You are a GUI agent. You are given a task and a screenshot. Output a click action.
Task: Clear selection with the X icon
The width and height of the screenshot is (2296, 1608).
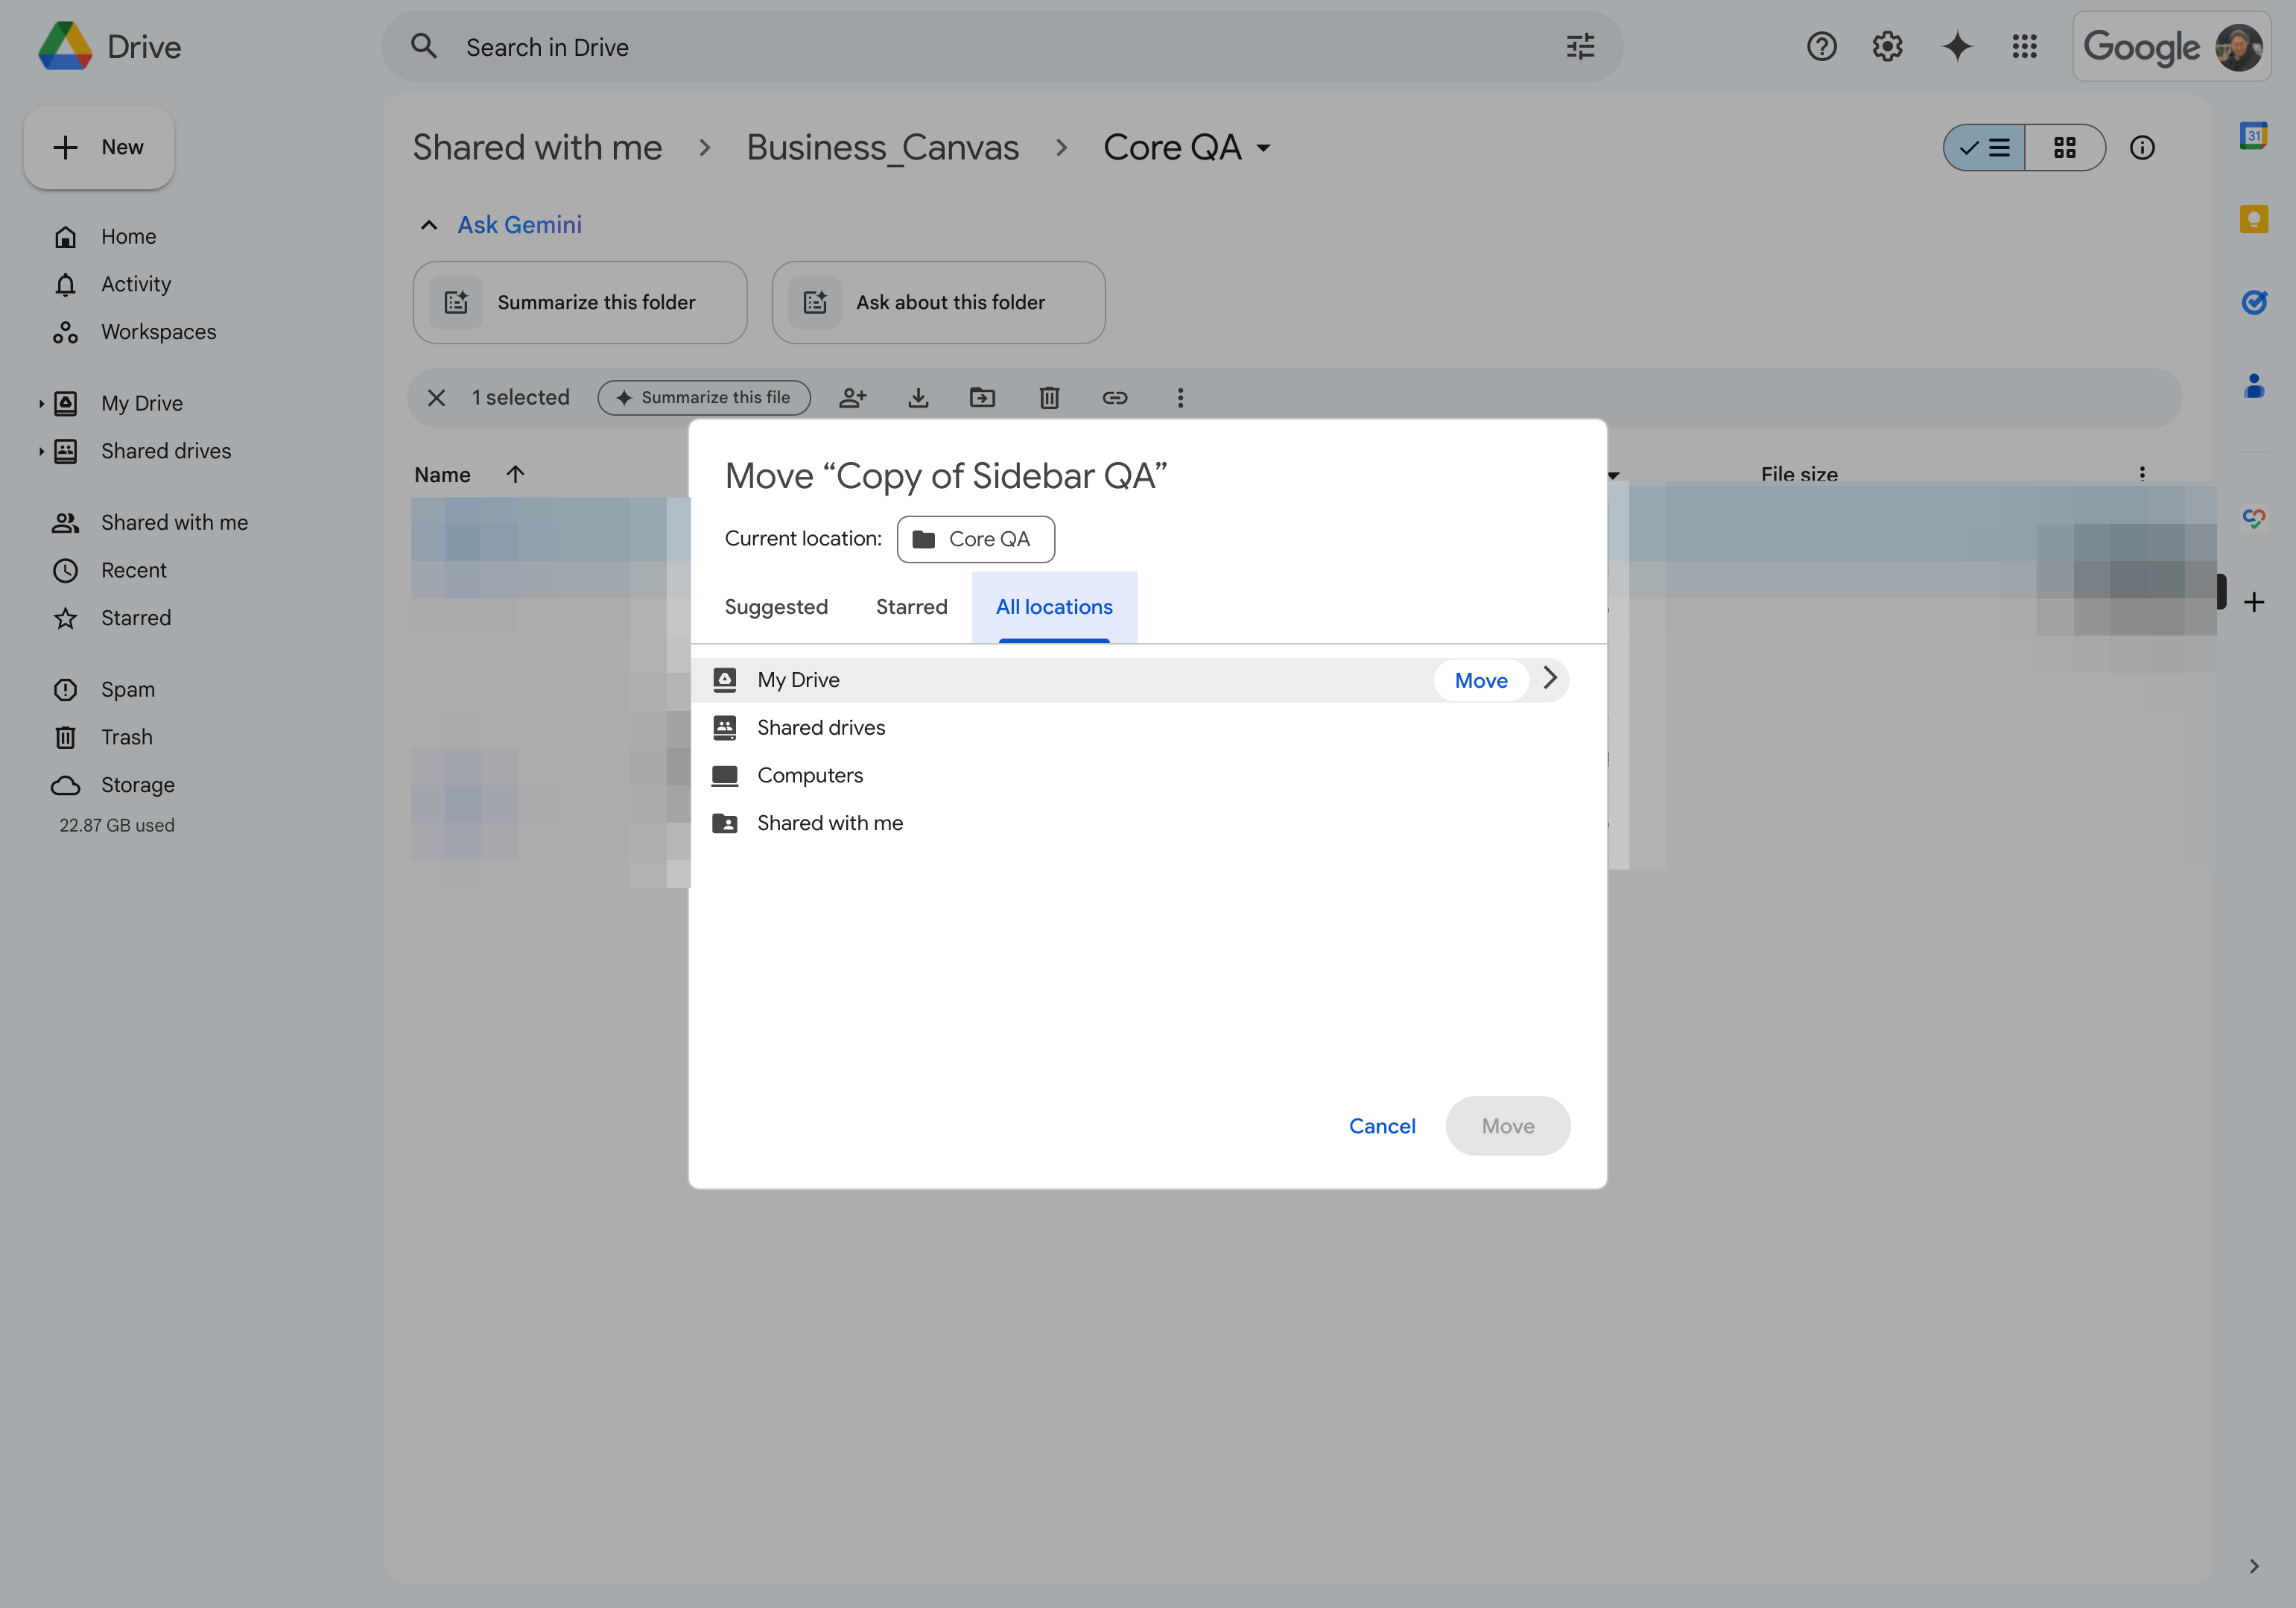click(436, 398)
